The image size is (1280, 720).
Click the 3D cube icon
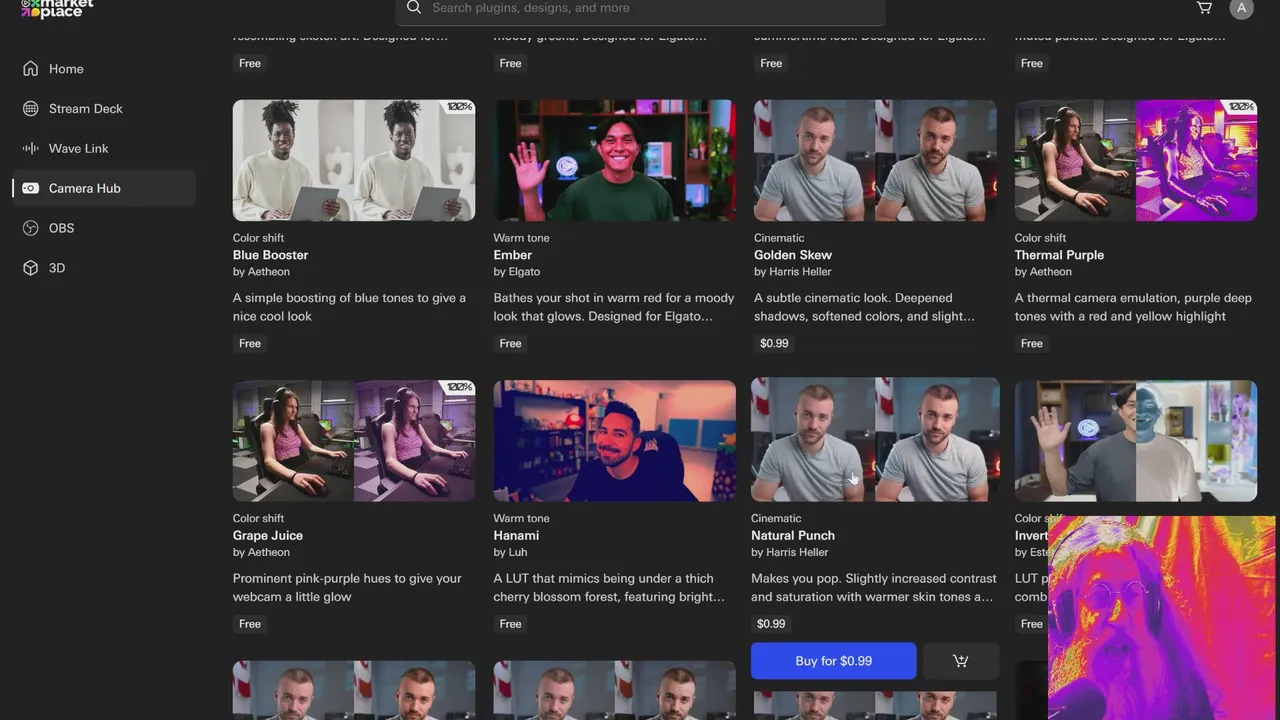(30, 269)
